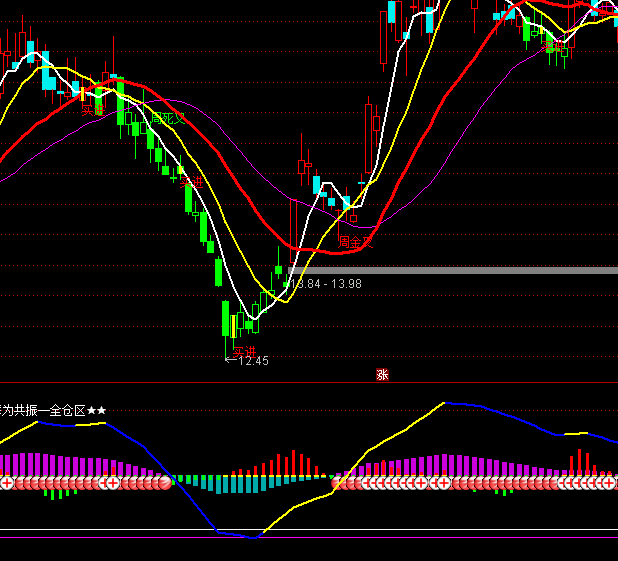Click the 买进 buy signal near 12.45
618x561 pixels.
[244, 350]
